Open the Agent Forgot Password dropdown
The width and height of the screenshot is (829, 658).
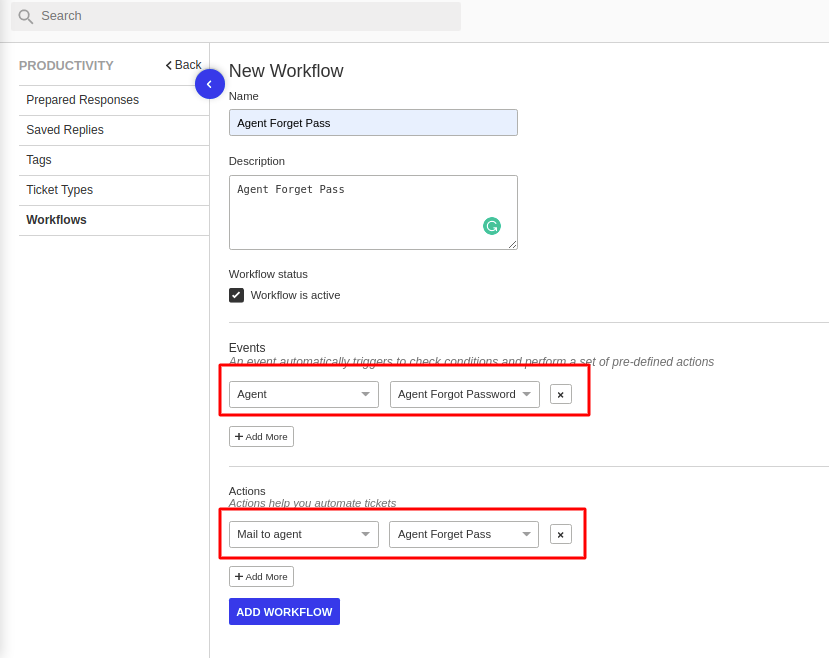463,394
